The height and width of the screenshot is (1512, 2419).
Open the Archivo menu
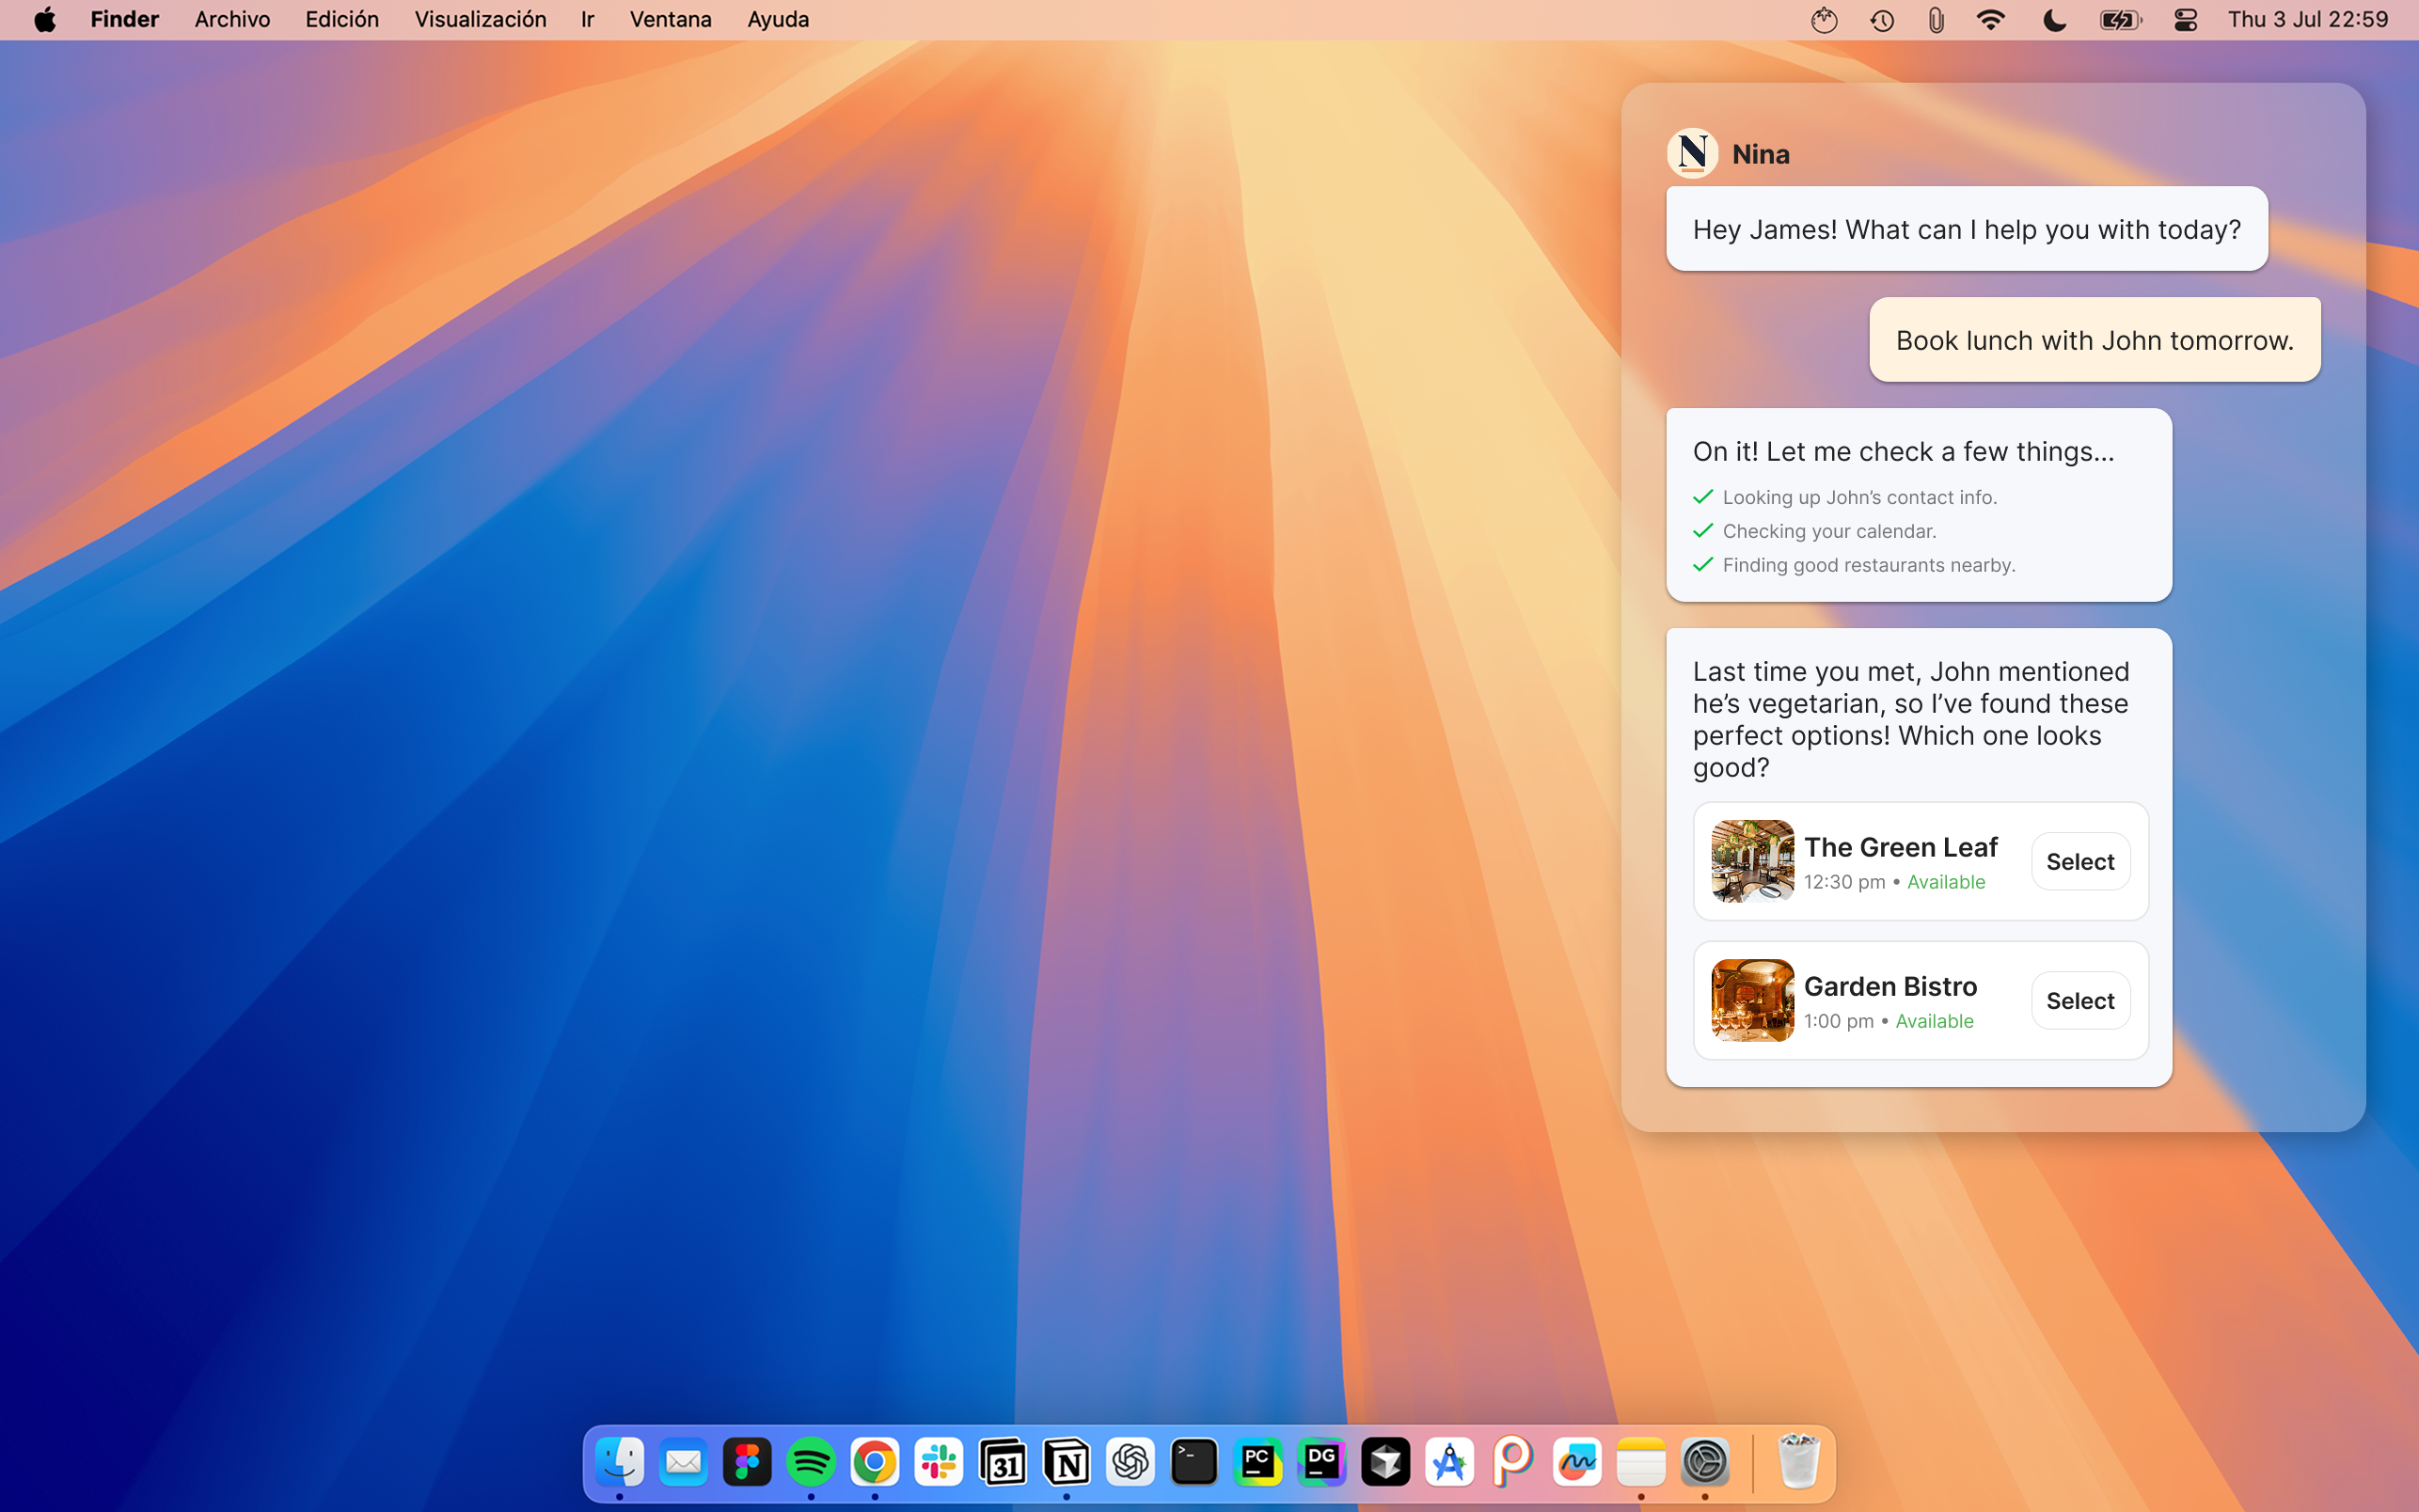[x=232, y=20]
